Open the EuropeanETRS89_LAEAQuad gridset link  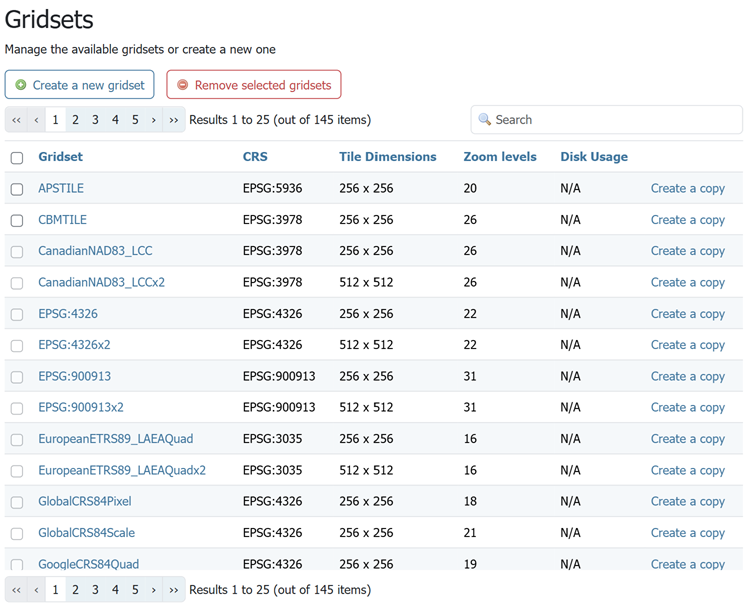click(116, 439)
